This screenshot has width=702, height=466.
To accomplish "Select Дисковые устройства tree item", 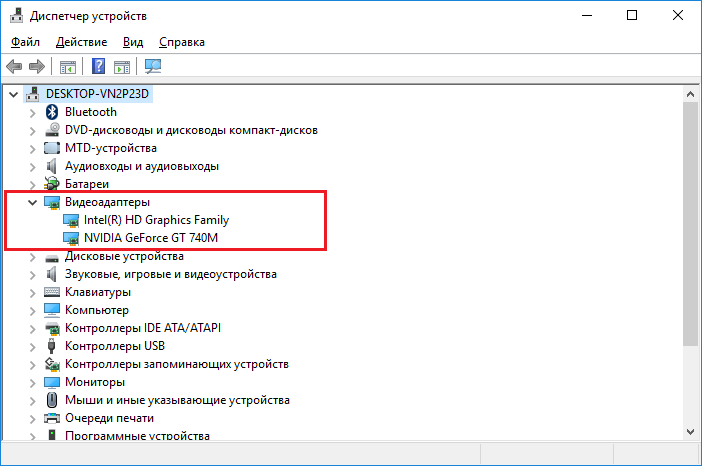I will click(124, 256).
